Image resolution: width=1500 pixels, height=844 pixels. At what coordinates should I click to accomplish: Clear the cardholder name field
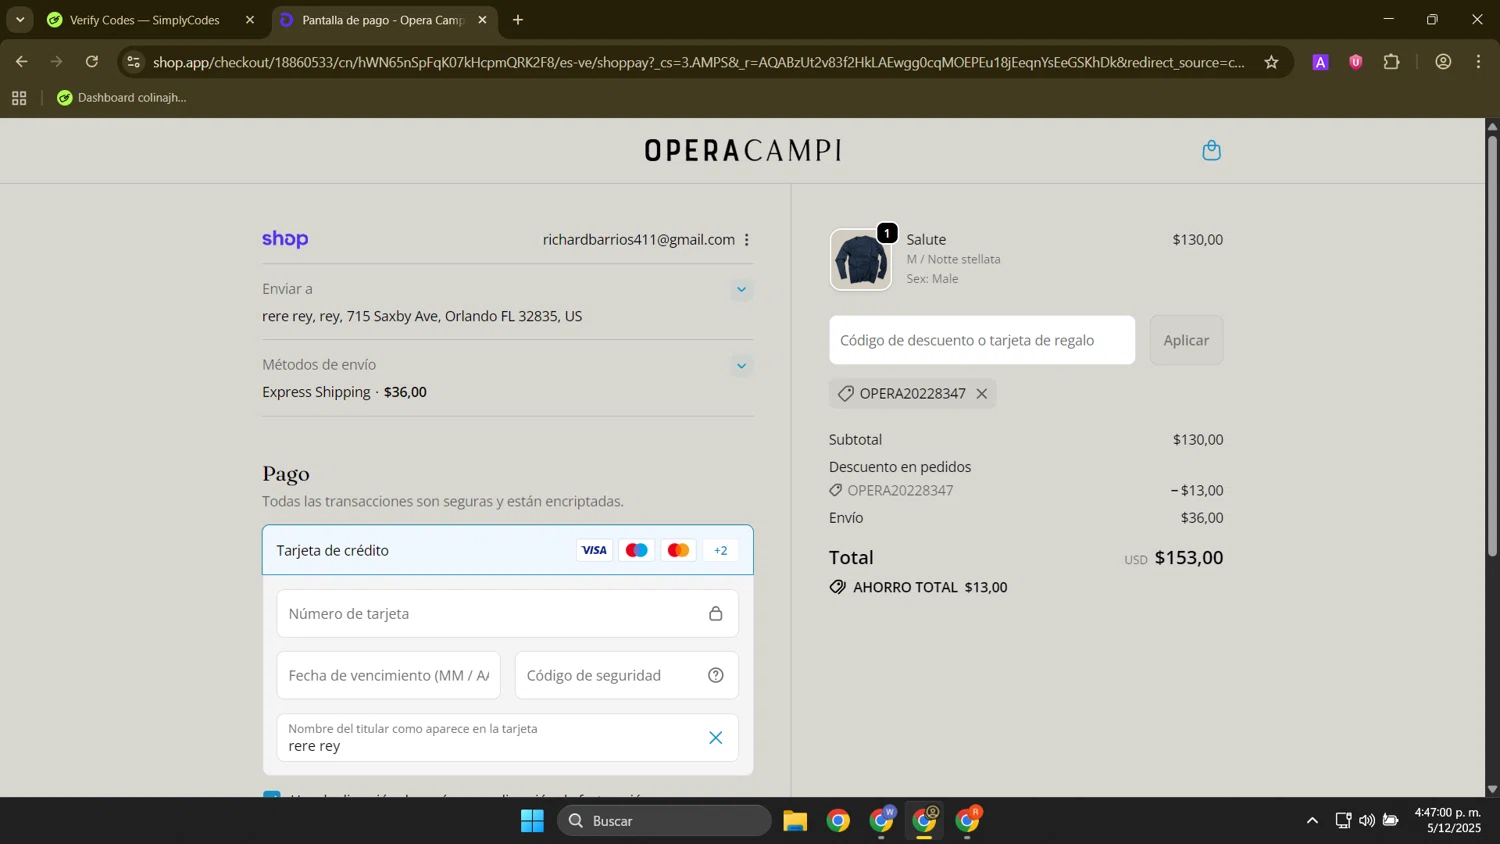716,738
